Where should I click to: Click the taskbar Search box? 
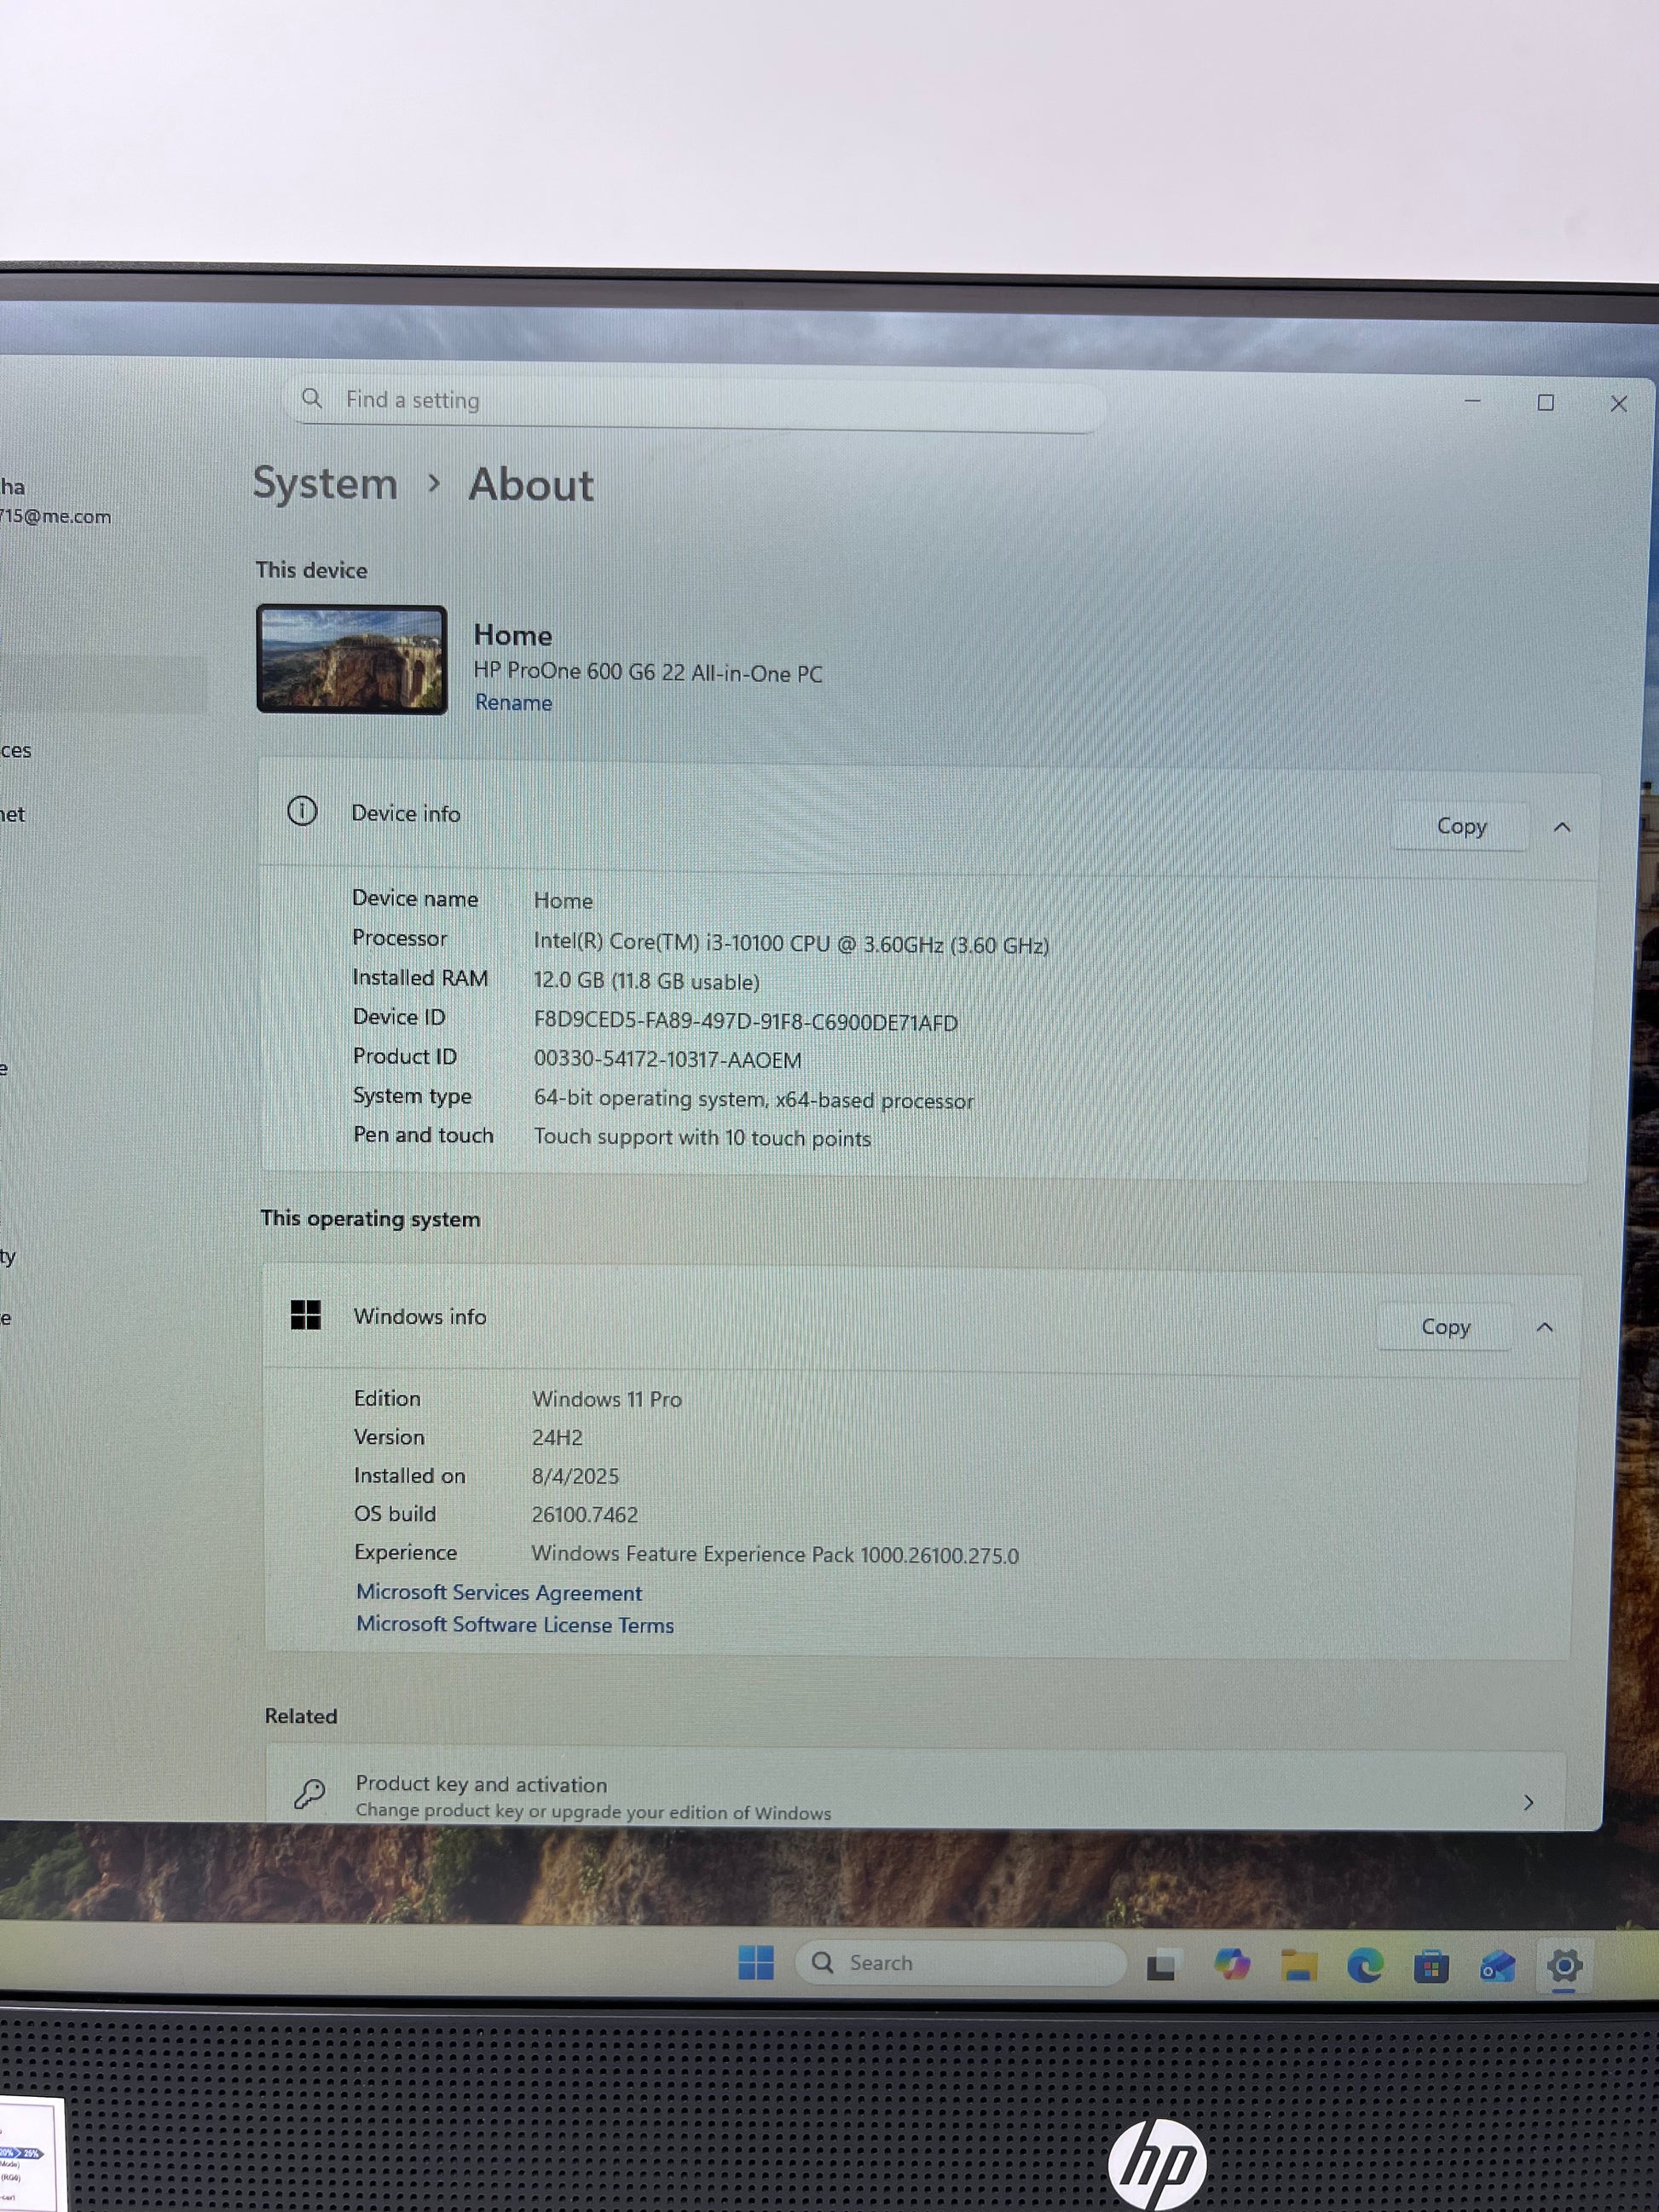tap(960, 1963)
